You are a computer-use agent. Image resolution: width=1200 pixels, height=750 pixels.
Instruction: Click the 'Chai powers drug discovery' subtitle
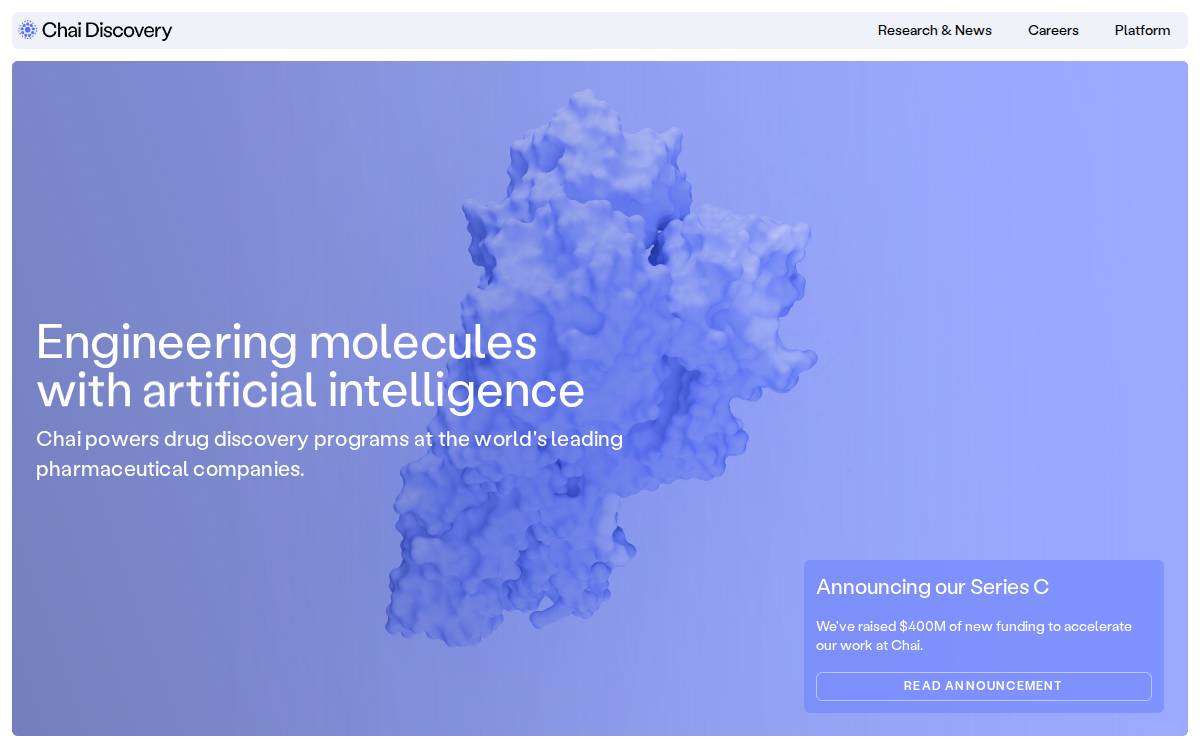coord(330,454)
